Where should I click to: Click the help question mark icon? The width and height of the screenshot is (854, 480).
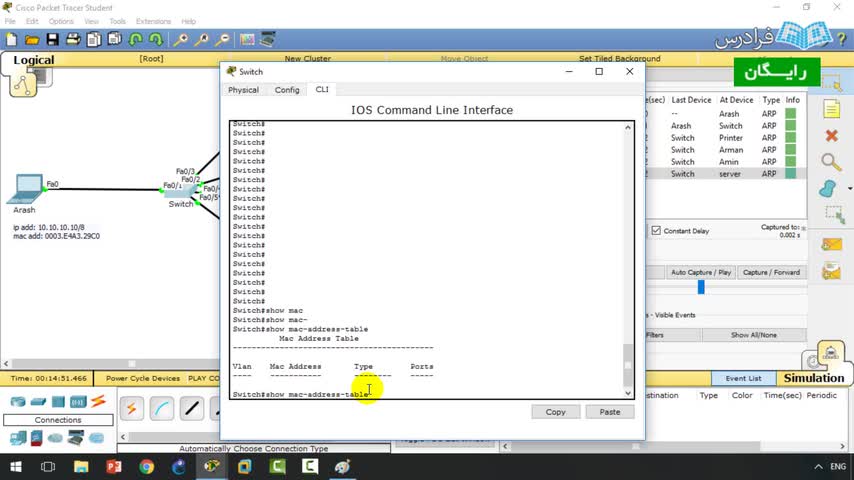coord(841,39)
